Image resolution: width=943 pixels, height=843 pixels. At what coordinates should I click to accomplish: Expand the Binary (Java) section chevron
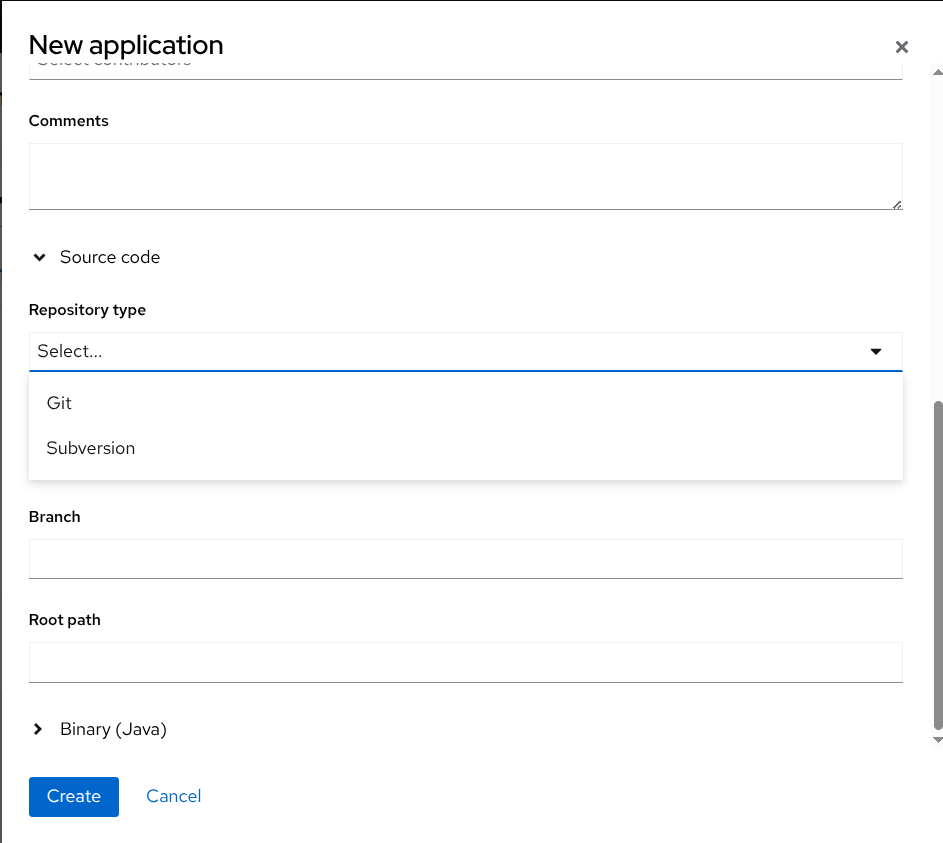pyautogui.click(x=39, y=730)
